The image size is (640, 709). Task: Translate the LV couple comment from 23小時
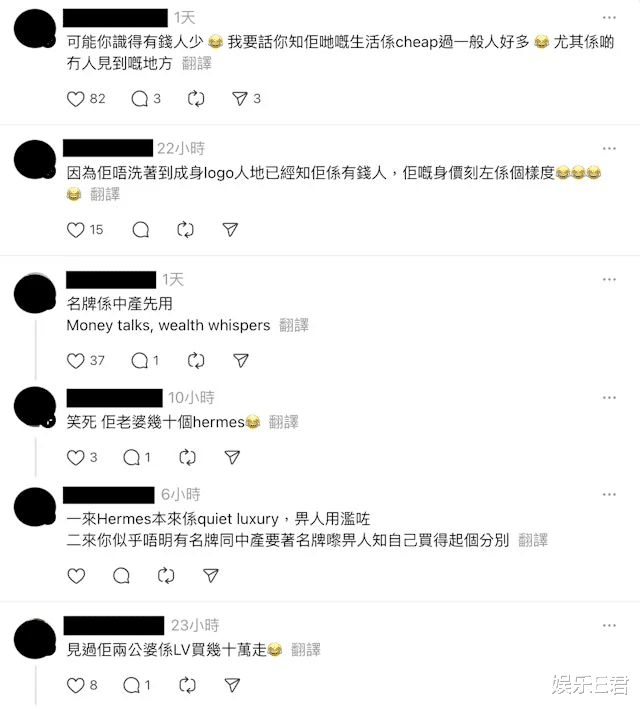pyautogui.click(x=306, y=650)
